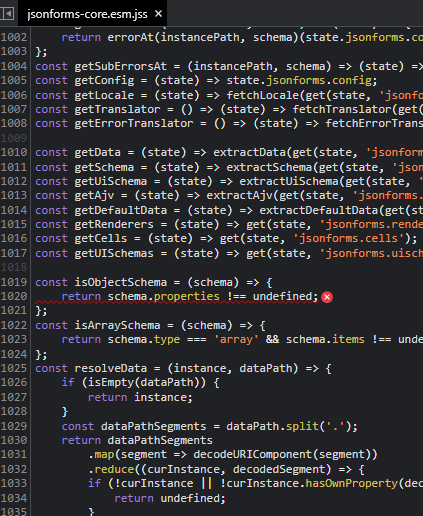The height and width of the screenshot is (516, 423).
Task: Click the getData identifier
Action: (98, 152)
